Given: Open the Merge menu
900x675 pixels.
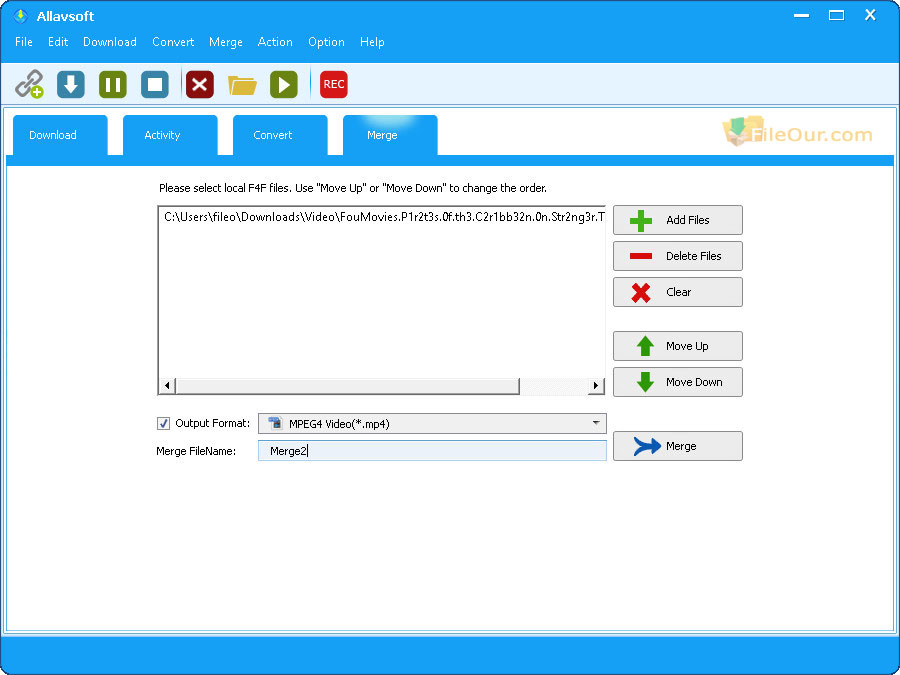Looking at the screenshot, I should pos(226,42).
